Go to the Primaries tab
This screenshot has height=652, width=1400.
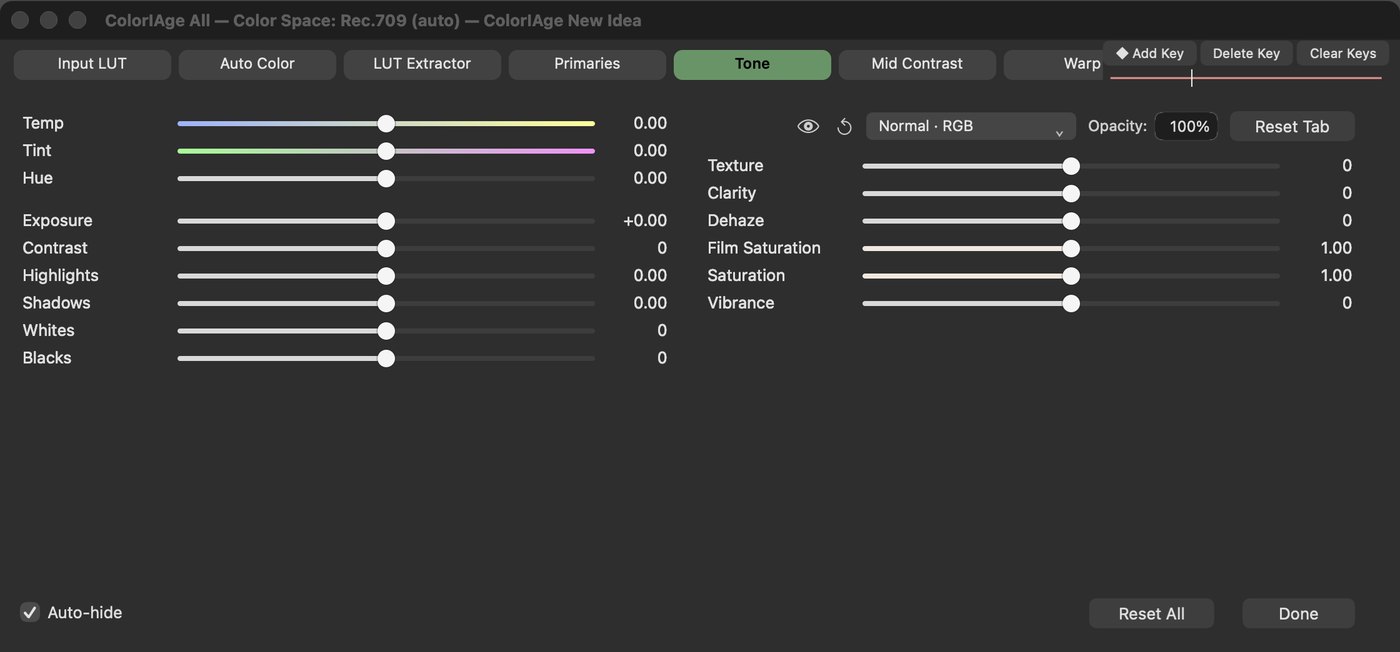point(587,64)
